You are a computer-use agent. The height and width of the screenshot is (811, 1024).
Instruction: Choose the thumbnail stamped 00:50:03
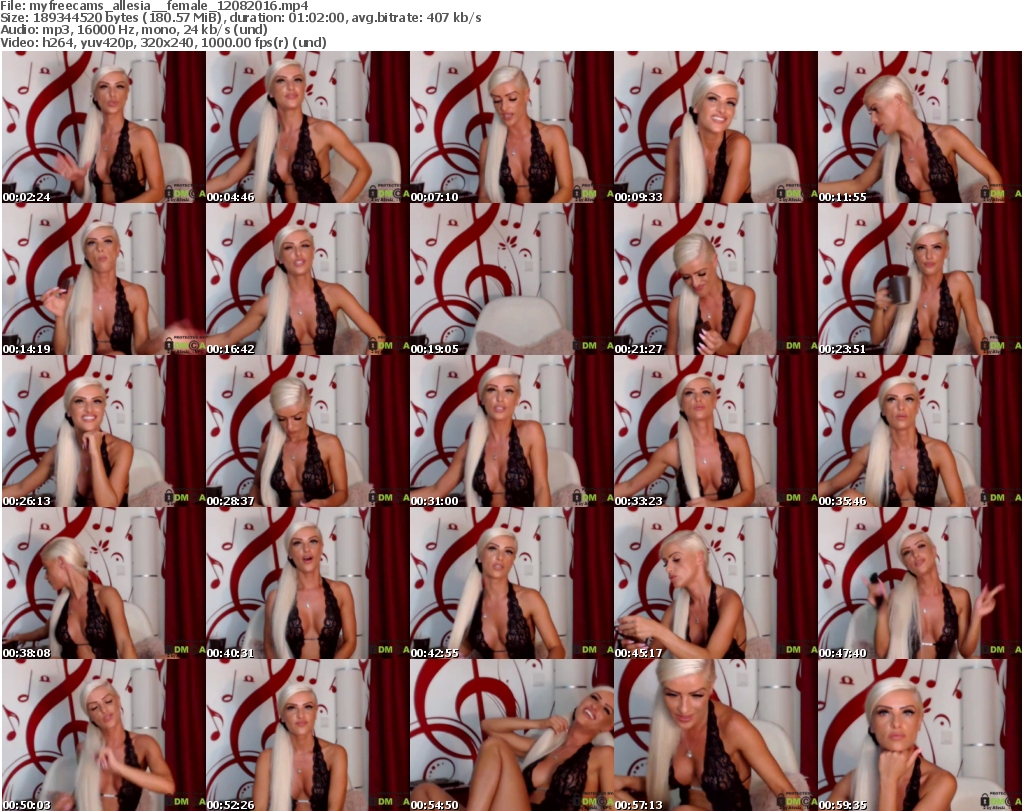point(104,735)
